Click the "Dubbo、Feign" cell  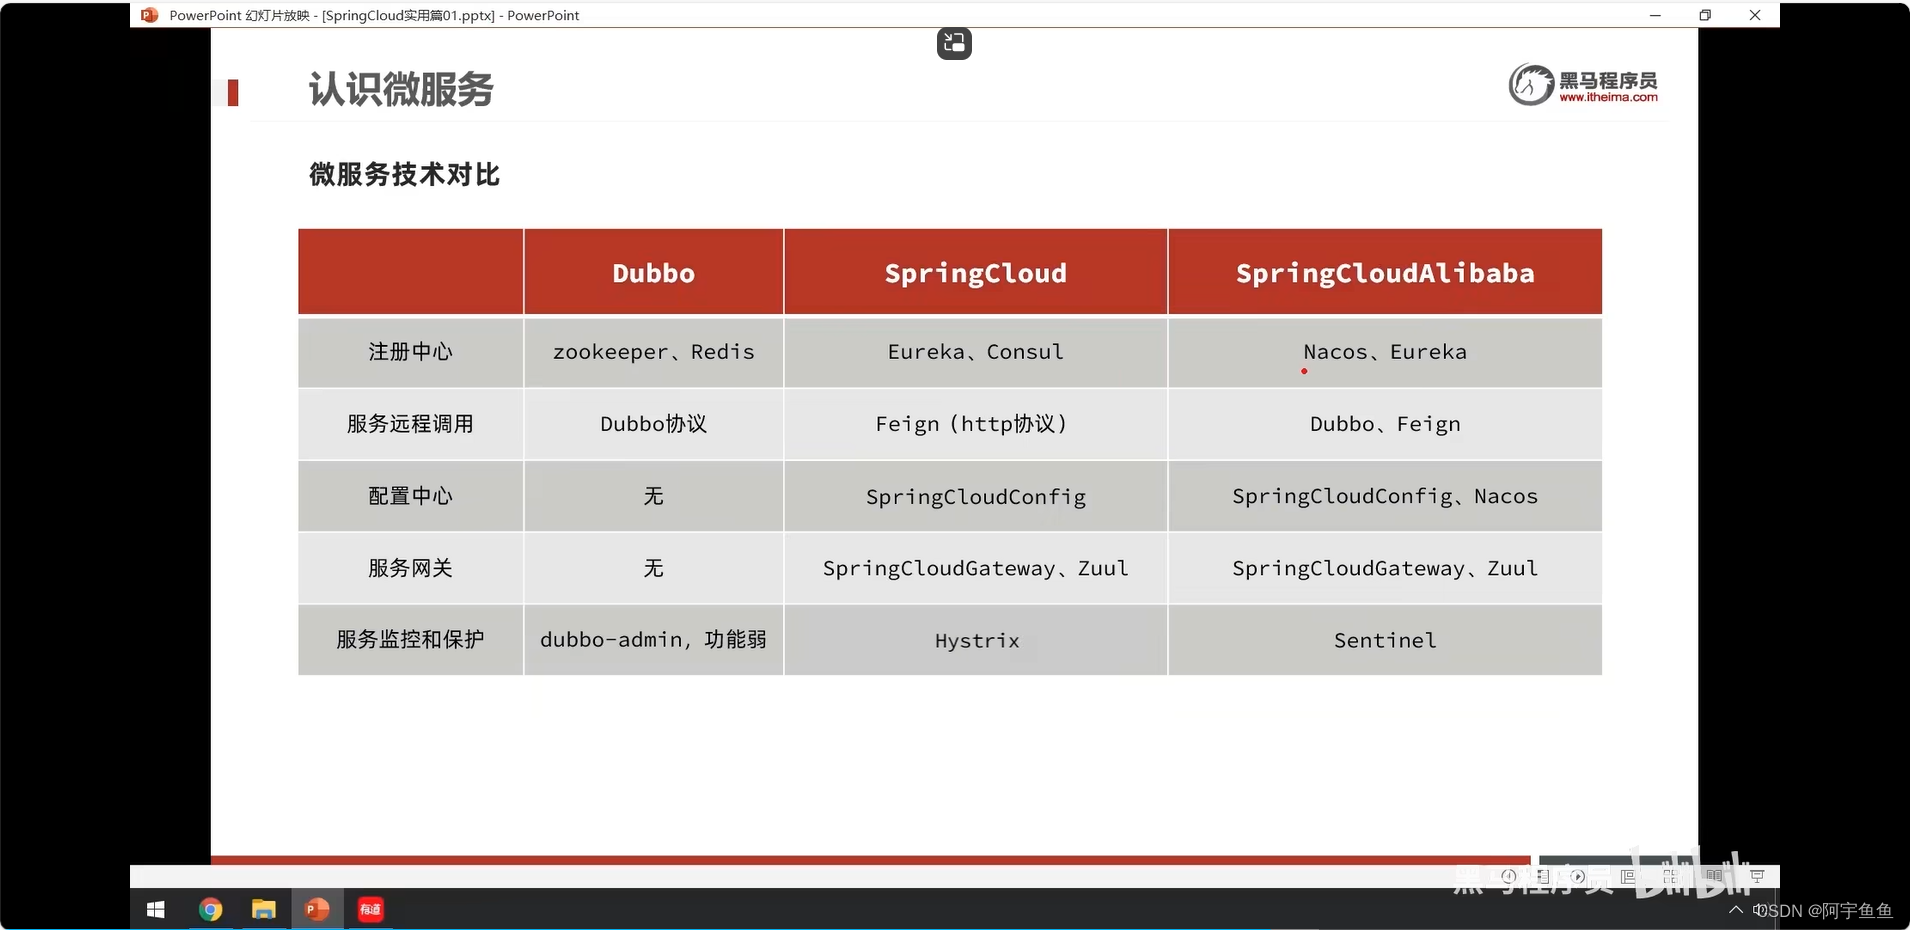click(x=1385, y=424)
